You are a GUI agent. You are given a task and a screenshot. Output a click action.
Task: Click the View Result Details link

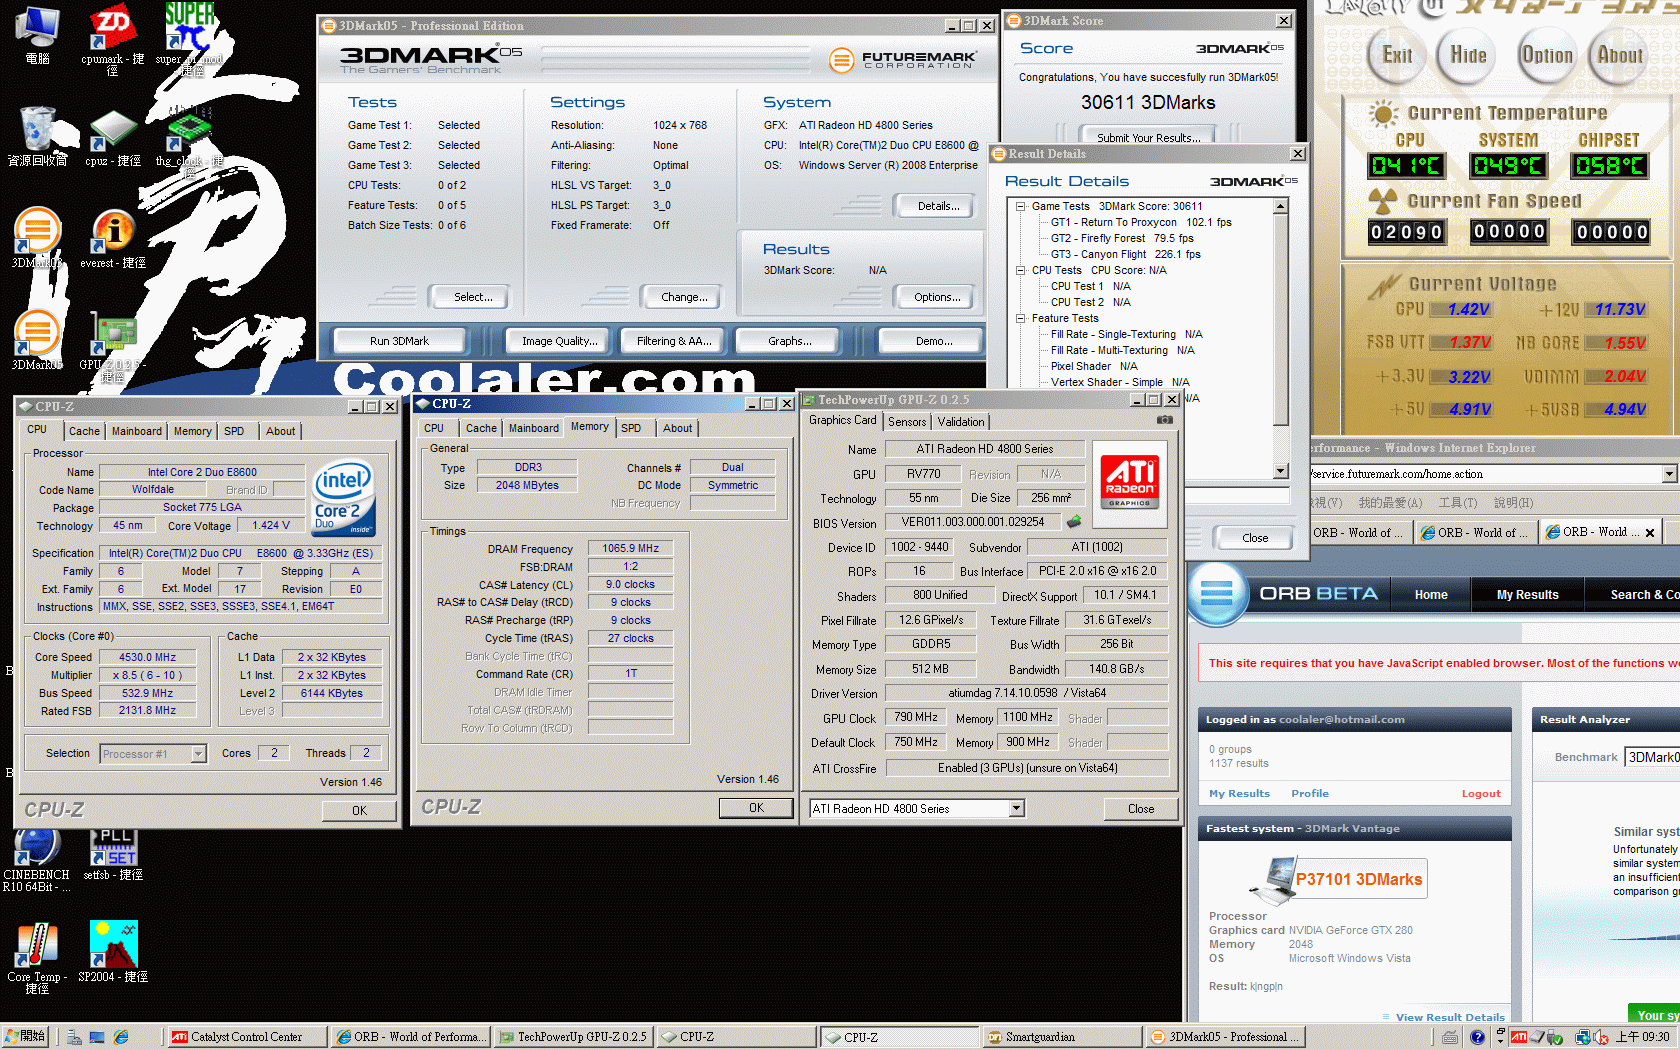click(1450, 1017)
